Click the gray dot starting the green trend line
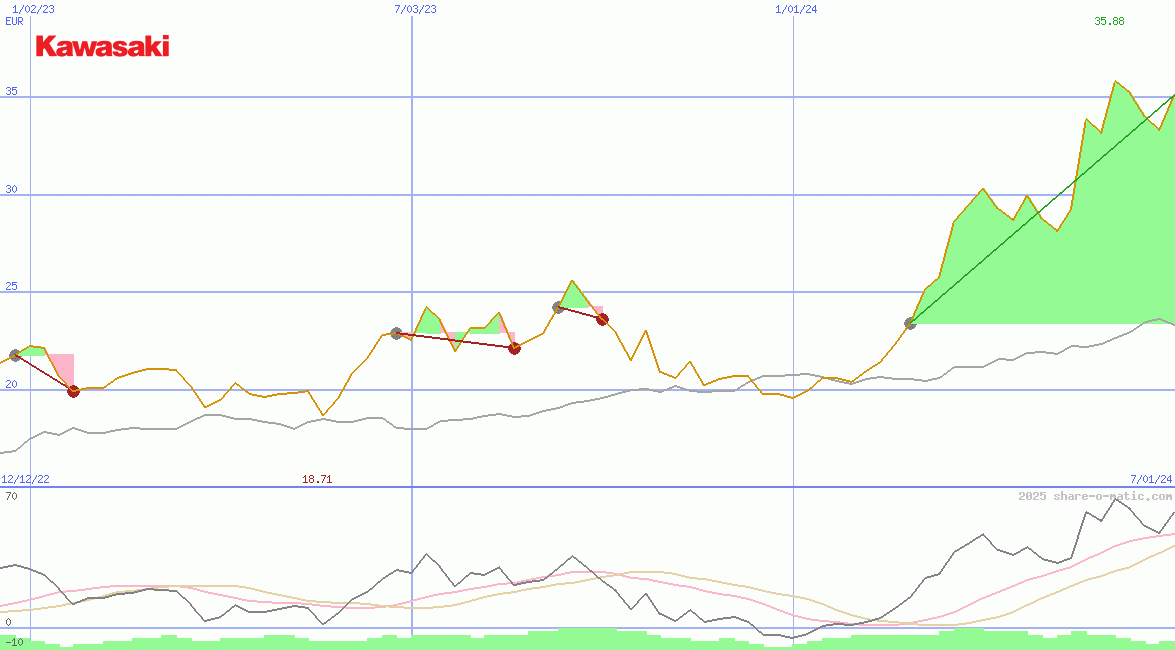 coord(911,322)
